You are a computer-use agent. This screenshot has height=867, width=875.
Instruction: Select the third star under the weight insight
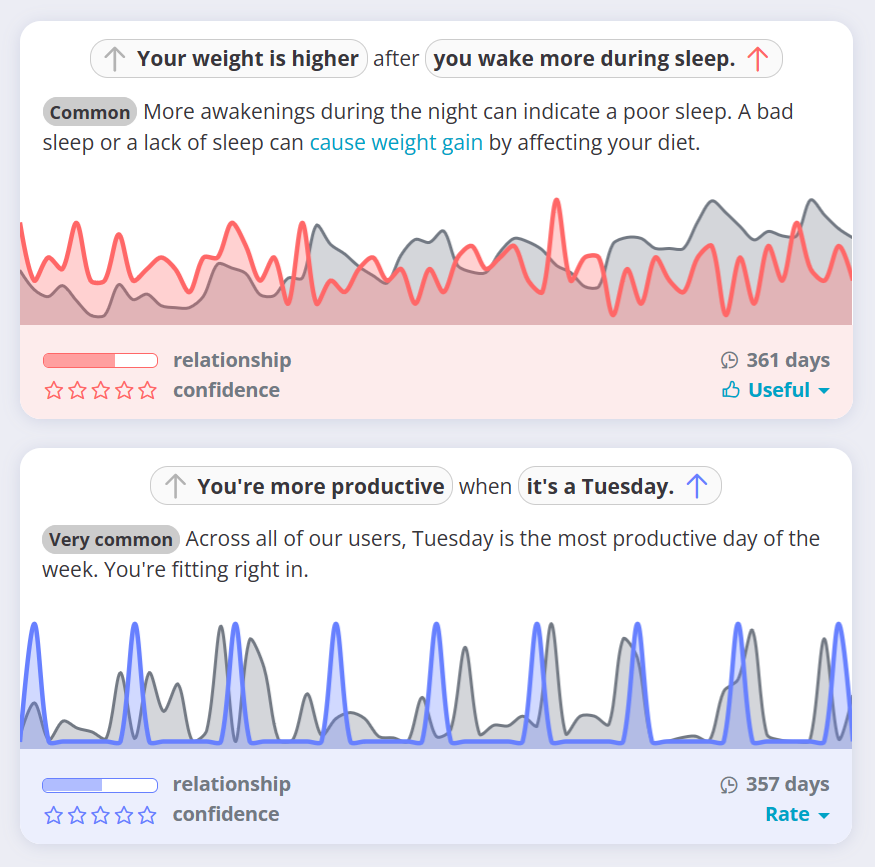pyautogui.click(x=100, y=390)
